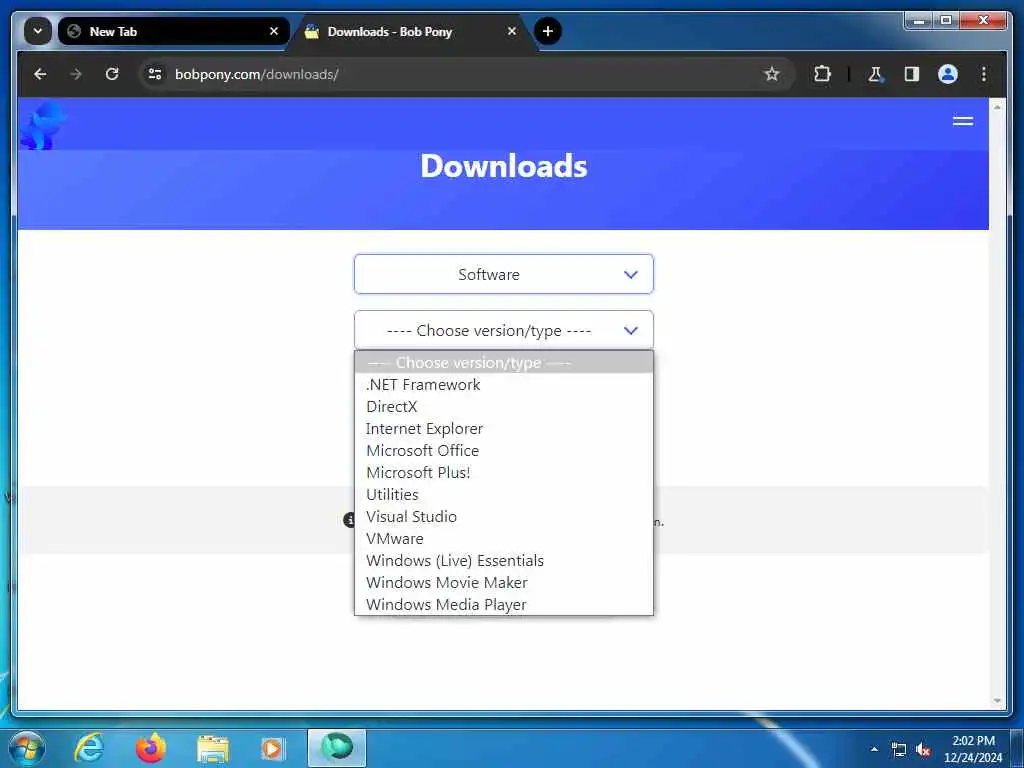View site information icon in address bar
The image size is (1024, 768).
(155, 74)
